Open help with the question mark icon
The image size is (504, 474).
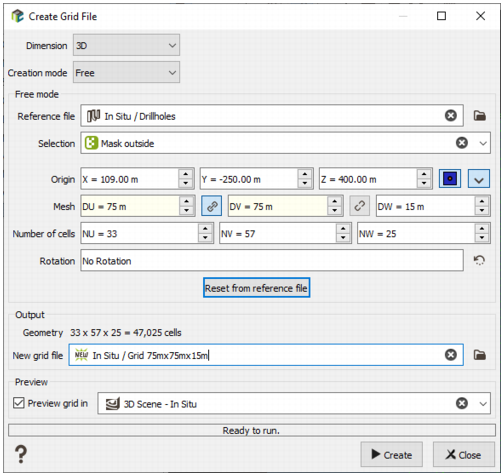coord(21,454)
